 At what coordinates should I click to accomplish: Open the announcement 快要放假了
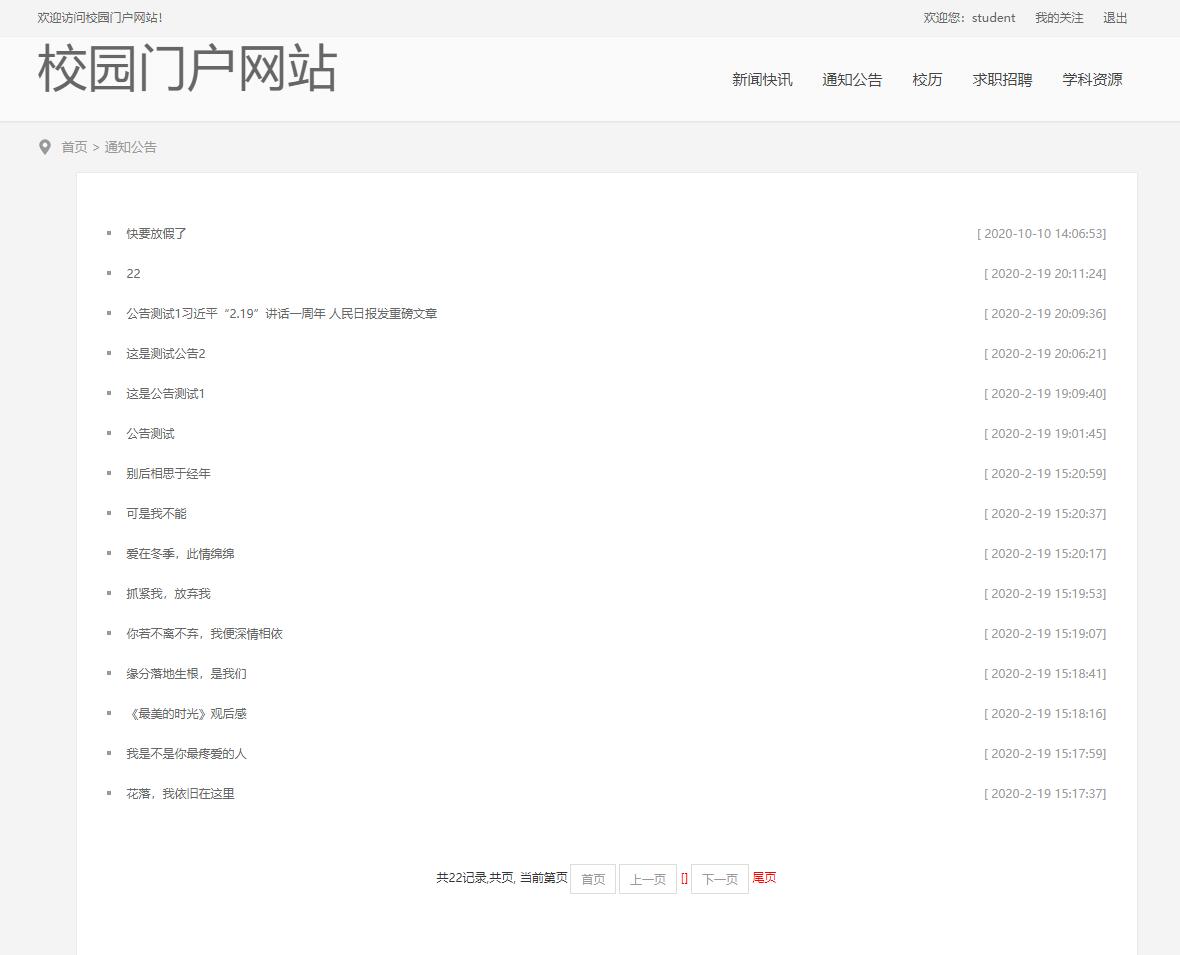tap(158, 233)
